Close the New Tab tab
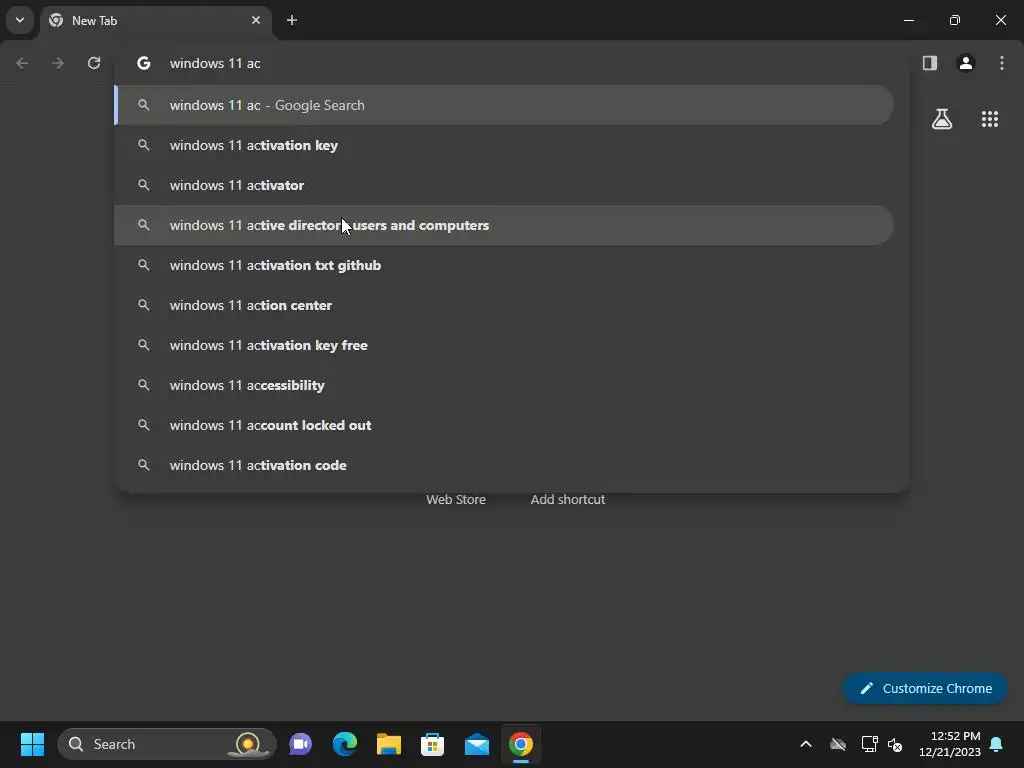Image resolution: width=1024 pixels, height=768 pixels. tap(256, 20)
